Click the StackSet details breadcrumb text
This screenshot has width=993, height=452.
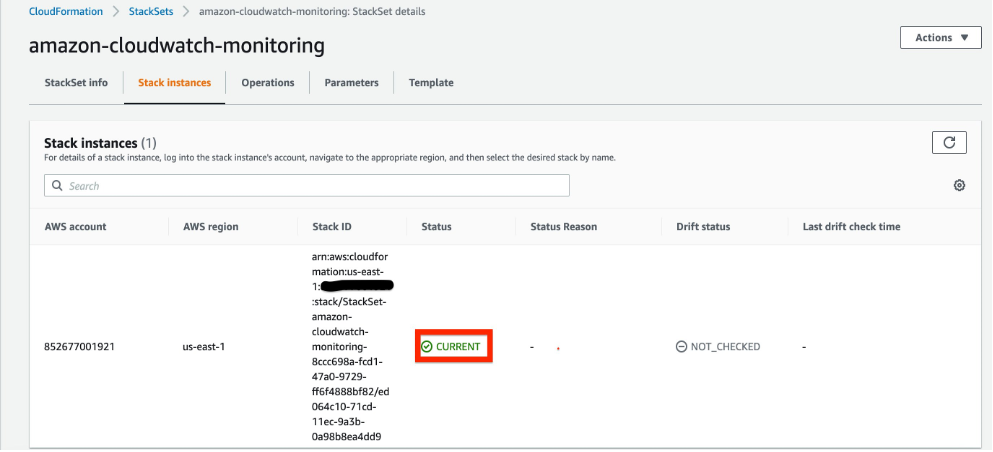[312, 11]
